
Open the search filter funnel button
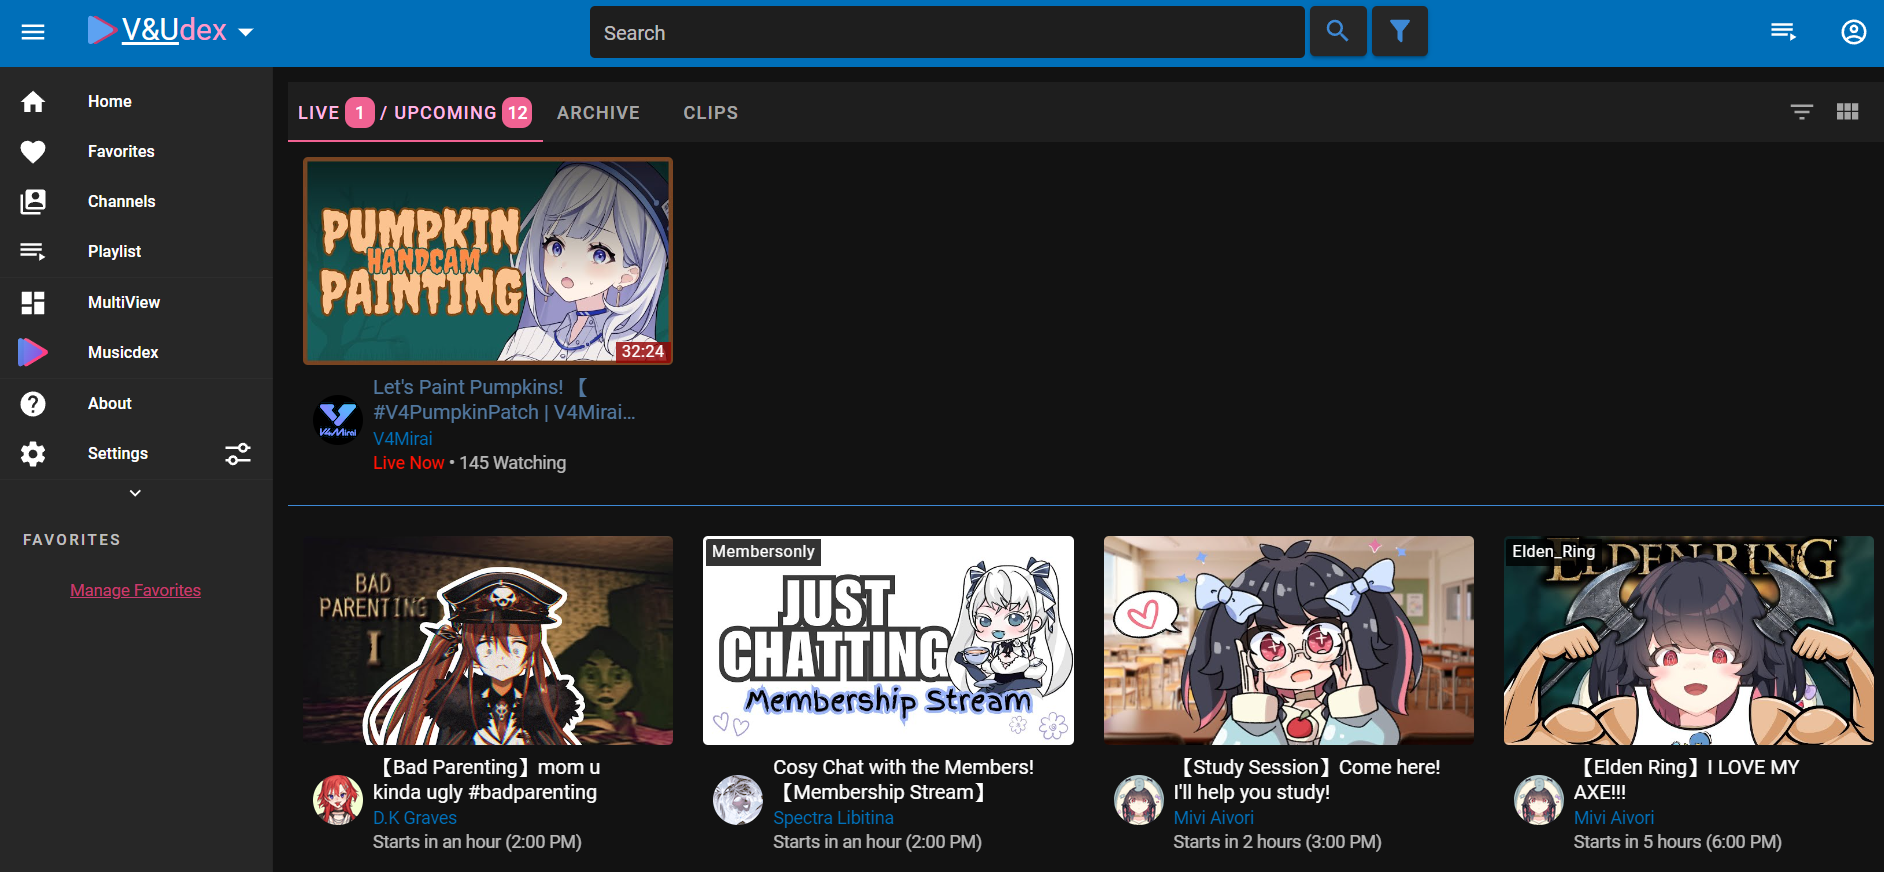click(x=1400, y=32)
